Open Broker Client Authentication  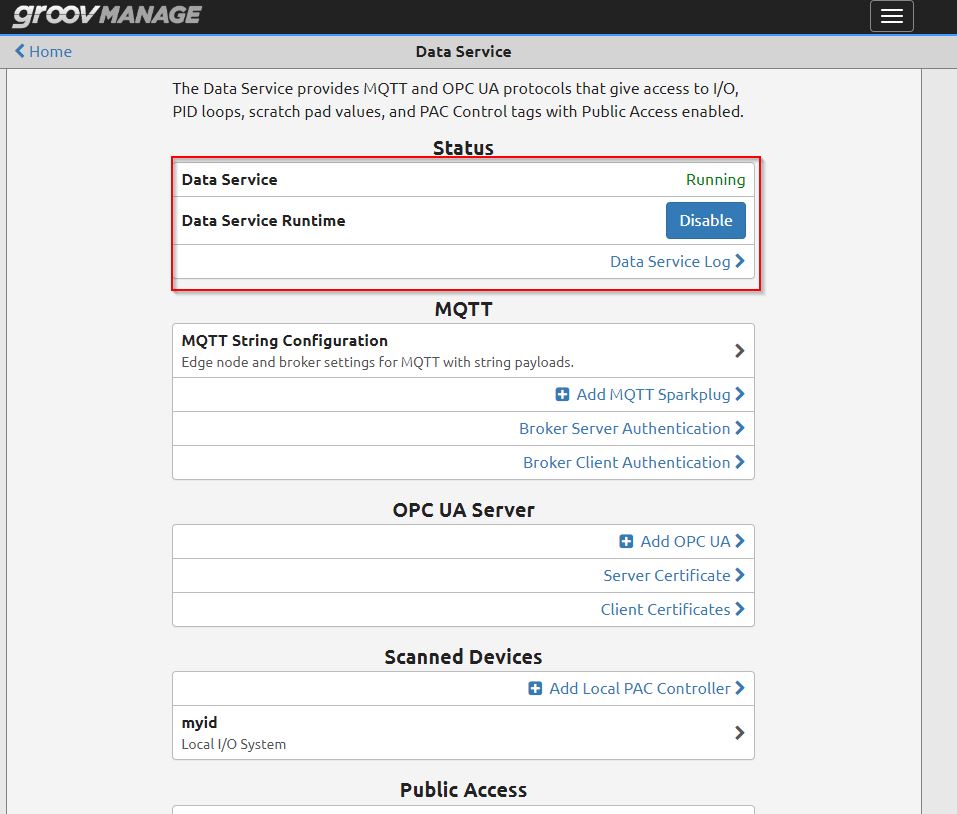click(x=626, y=463)
